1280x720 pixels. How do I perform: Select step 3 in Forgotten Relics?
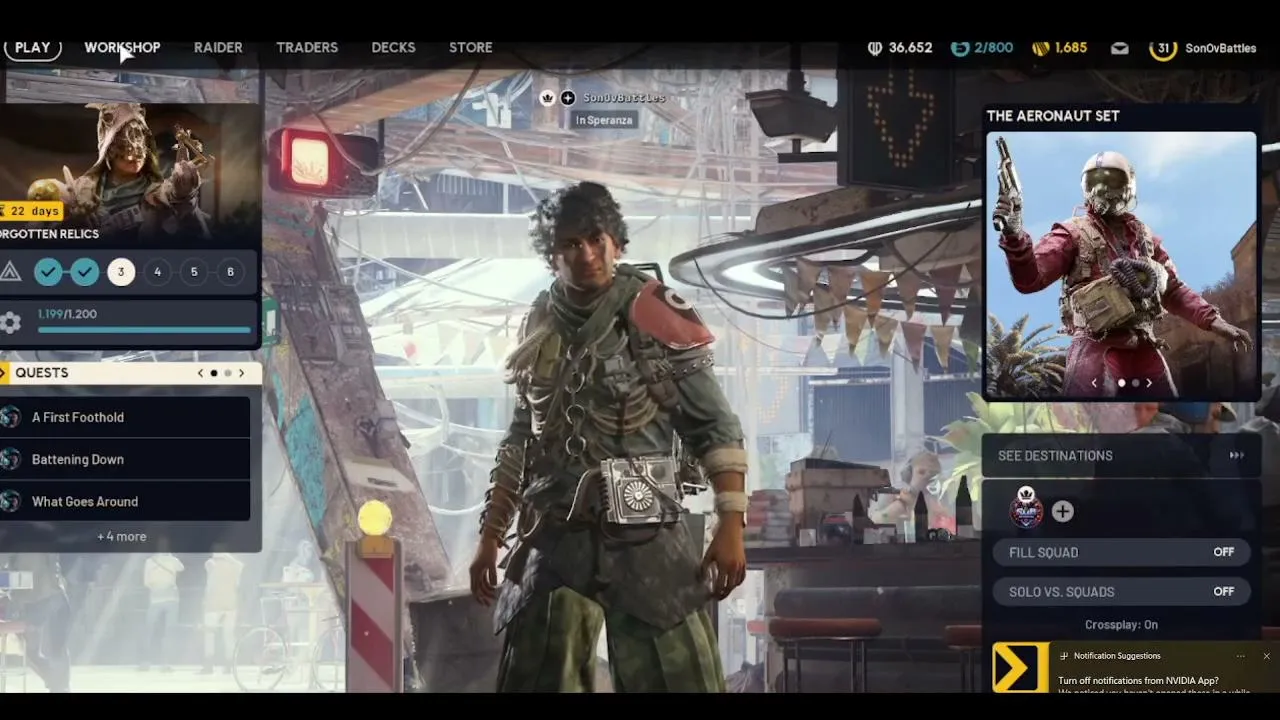point(121,272)
